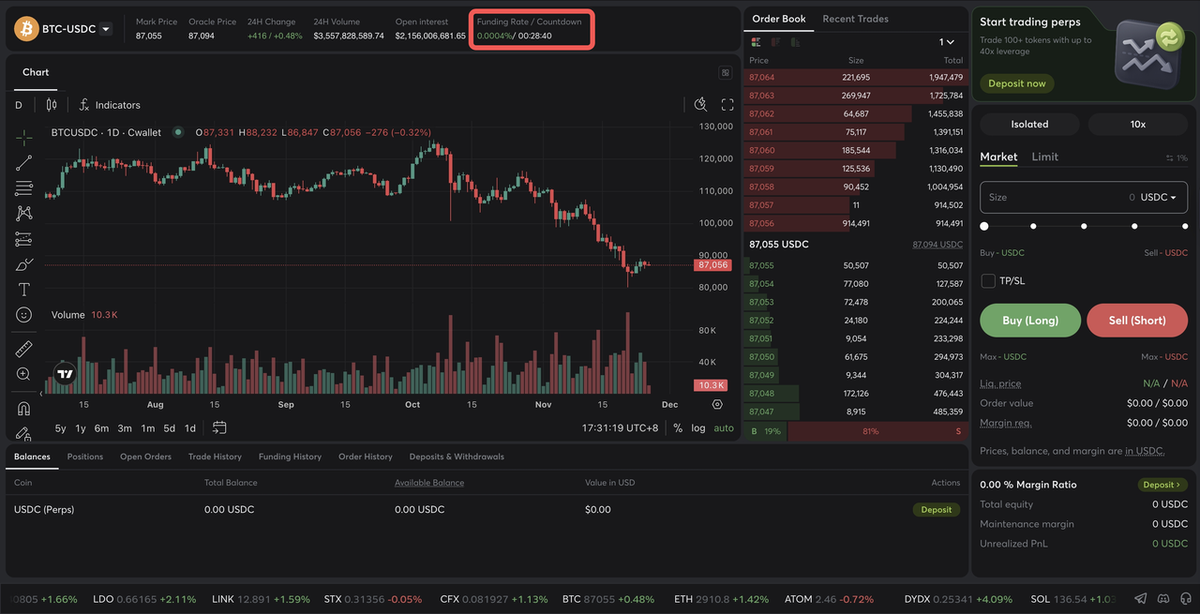Select the Market order tab

[x=999, y=157]
